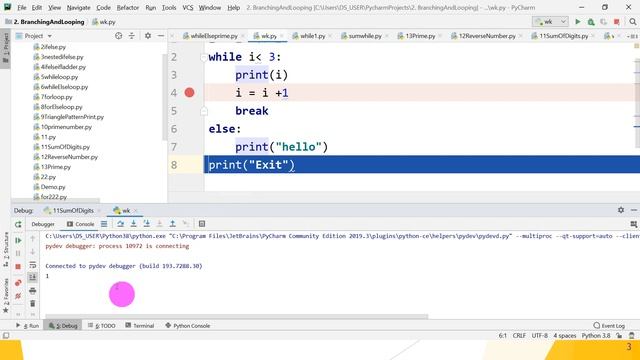Image resolution: width=640 pixels, height=360 pixels.
Task: Click Step Into in debug toolbar
Action: click(x=133, y=224)
